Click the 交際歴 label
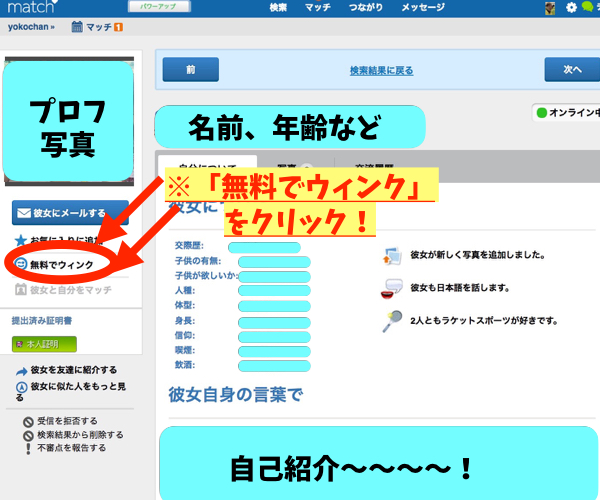Screen dimensions: 600x500 tap(189, 245)
